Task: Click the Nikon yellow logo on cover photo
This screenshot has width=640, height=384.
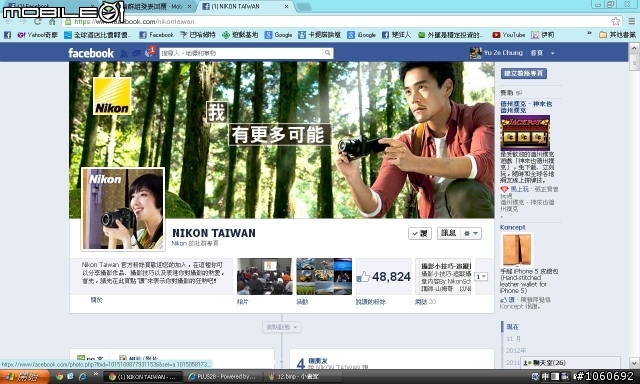Action: [x=112, y=96]
